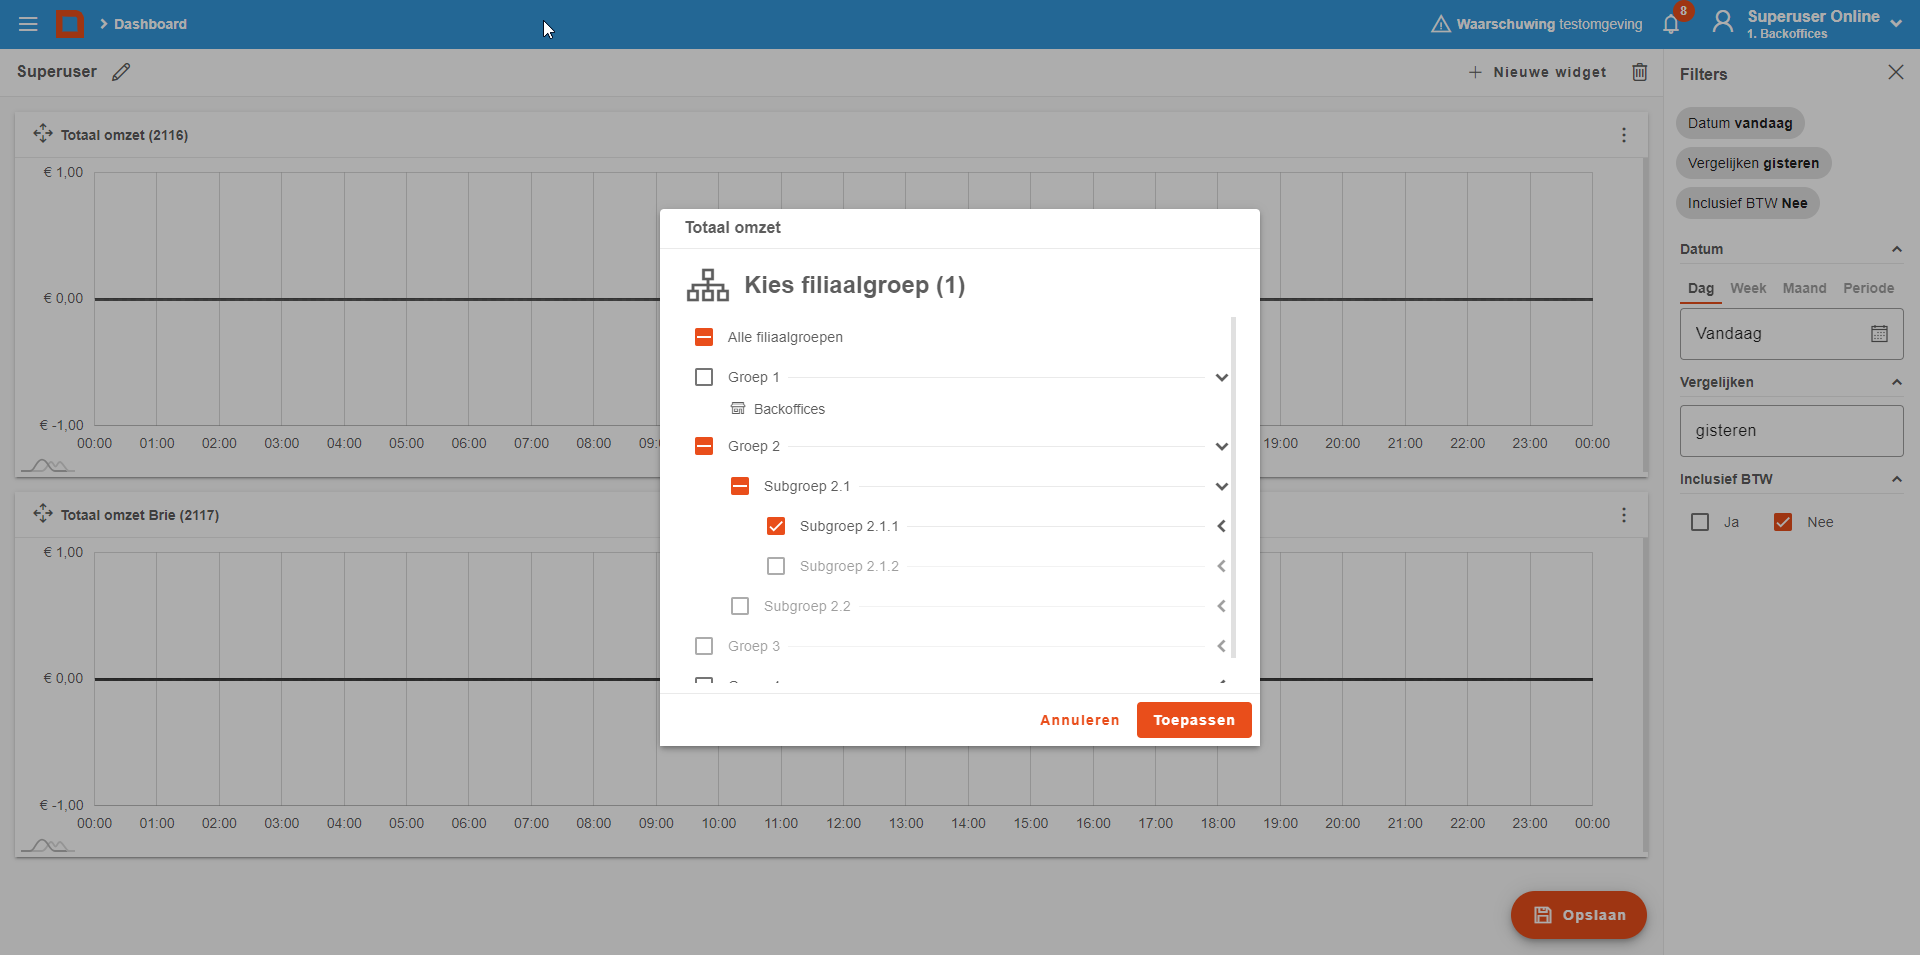Expand the Groep 3 tree node
The height and width of the screenshot is (955, 1920).
click(1221, 646)
